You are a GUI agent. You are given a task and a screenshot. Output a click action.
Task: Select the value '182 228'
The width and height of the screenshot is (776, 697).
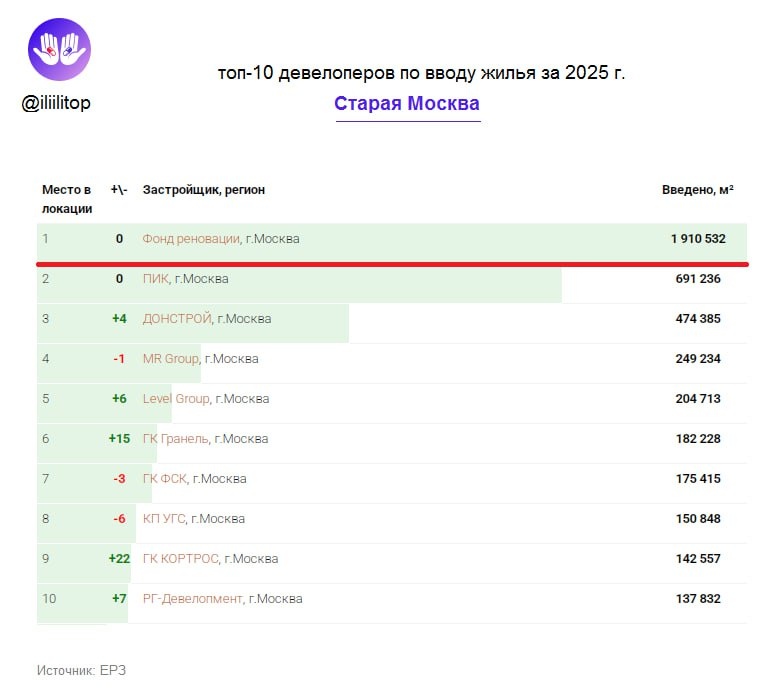(698, 439)
